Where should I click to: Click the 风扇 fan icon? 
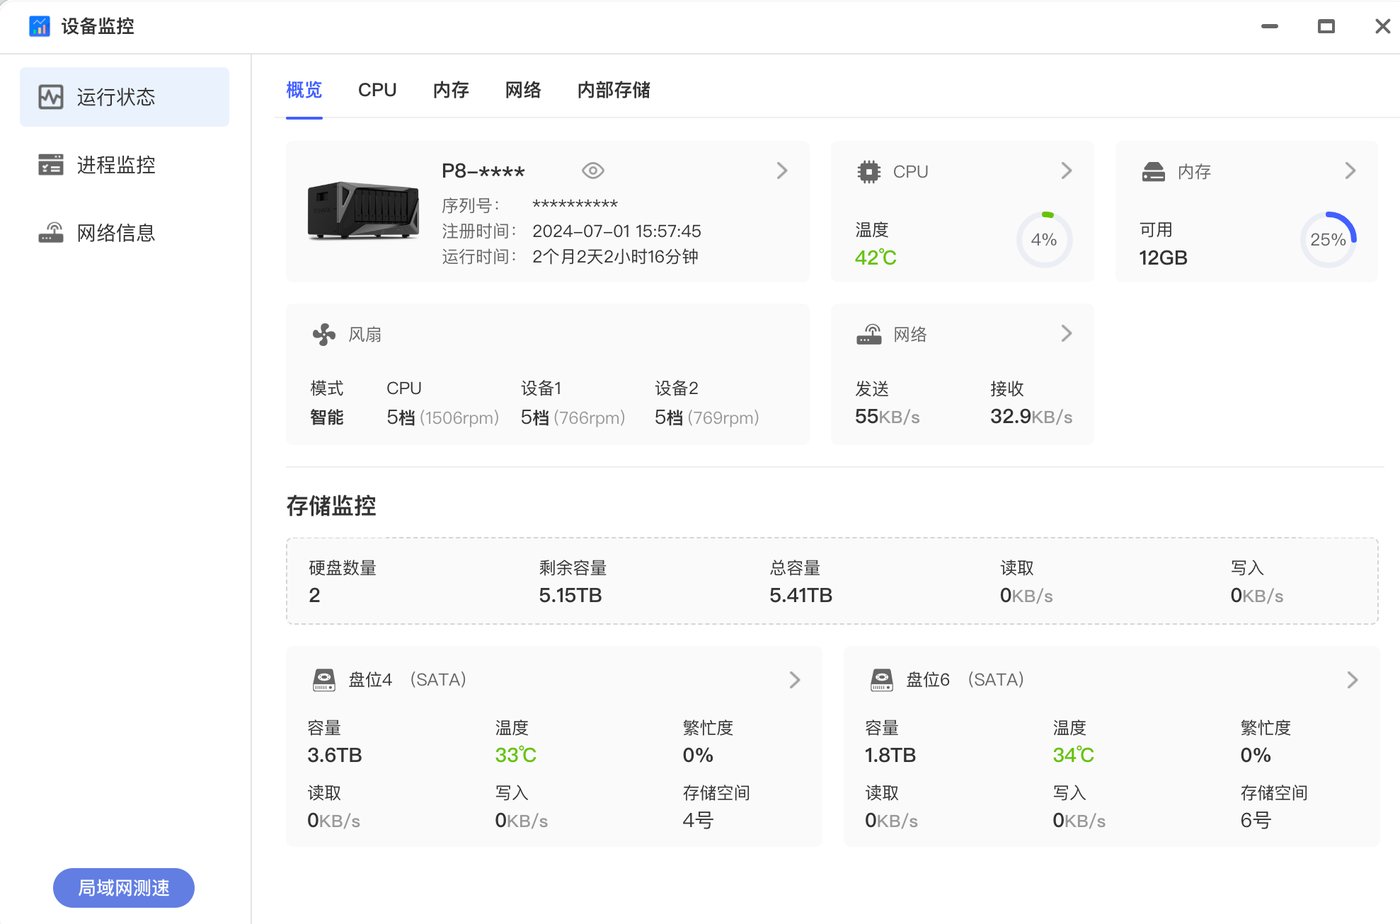click(x=324, y=335)
